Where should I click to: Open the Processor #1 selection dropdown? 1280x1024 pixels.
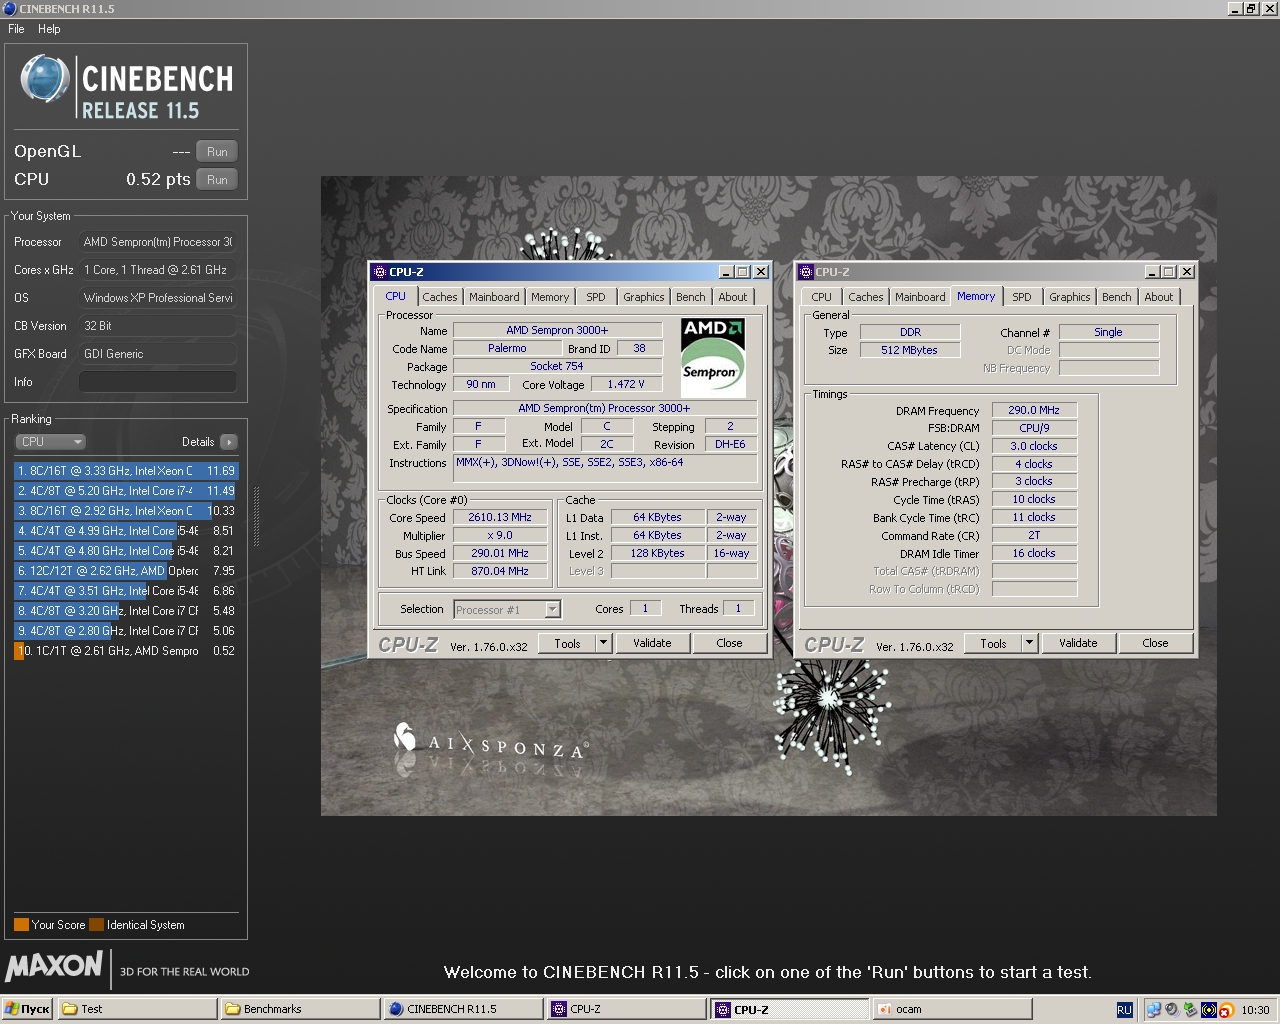click(507, 609)
